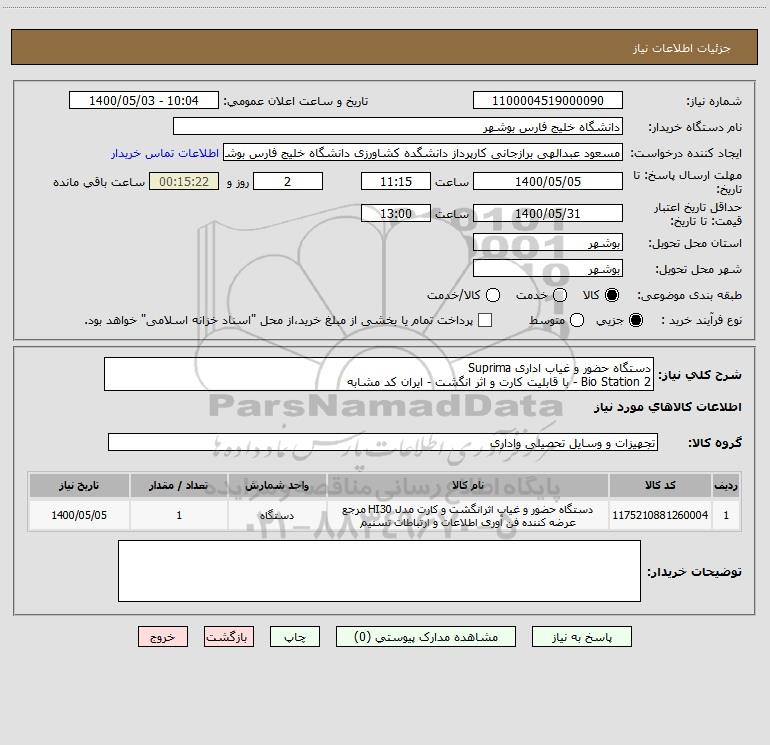770x745 pixels.
Task: Click the نوع فرآیند خرید label
Action: click(702, 320)
